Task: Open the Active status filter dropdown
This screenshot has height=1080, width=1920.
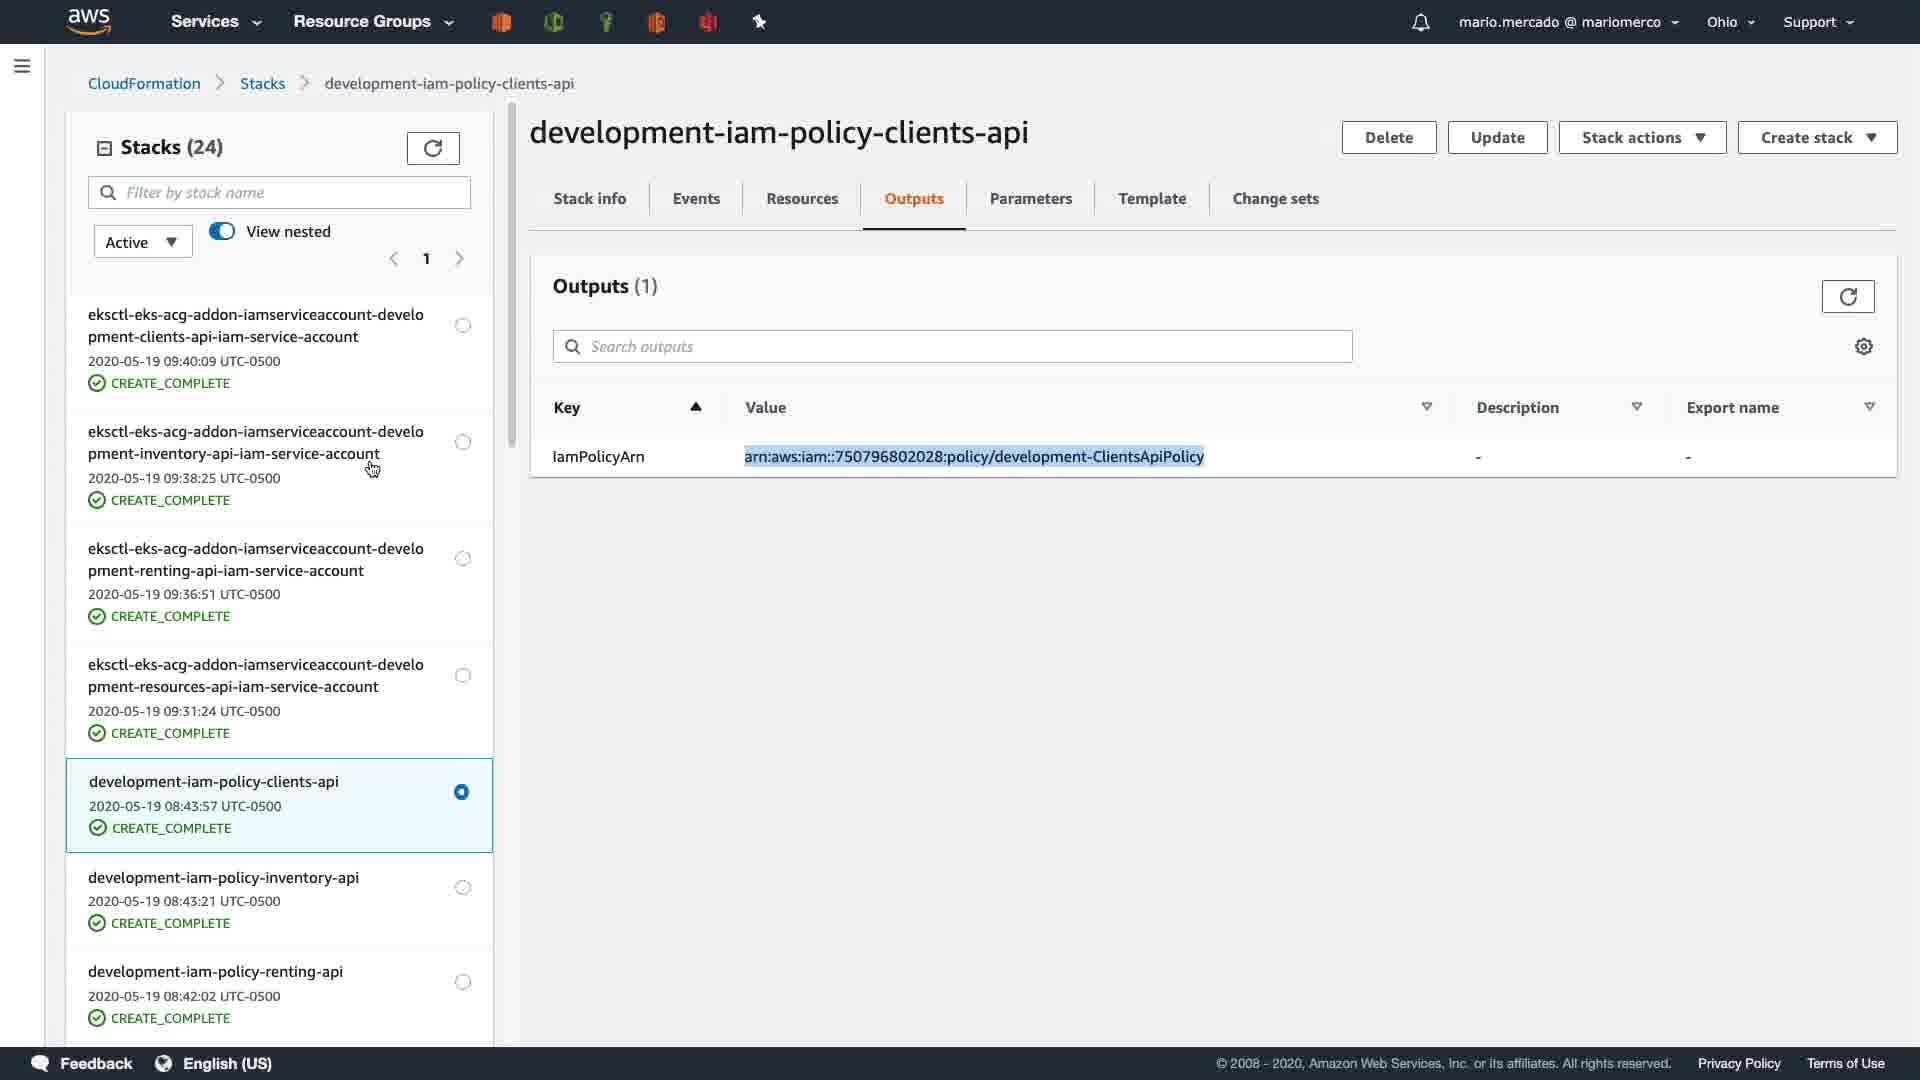Action: point(142,242)
